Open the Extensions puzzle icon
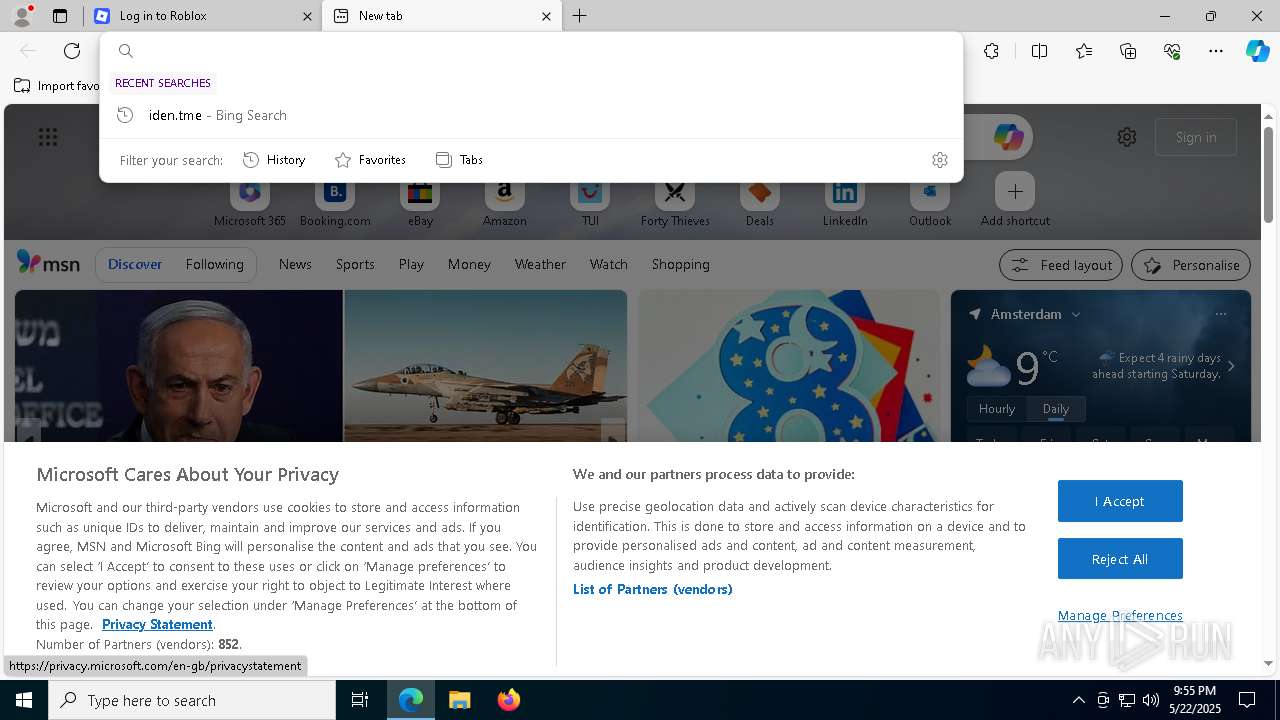Screen dimensions: 1280x720 [x=991, y=51]
